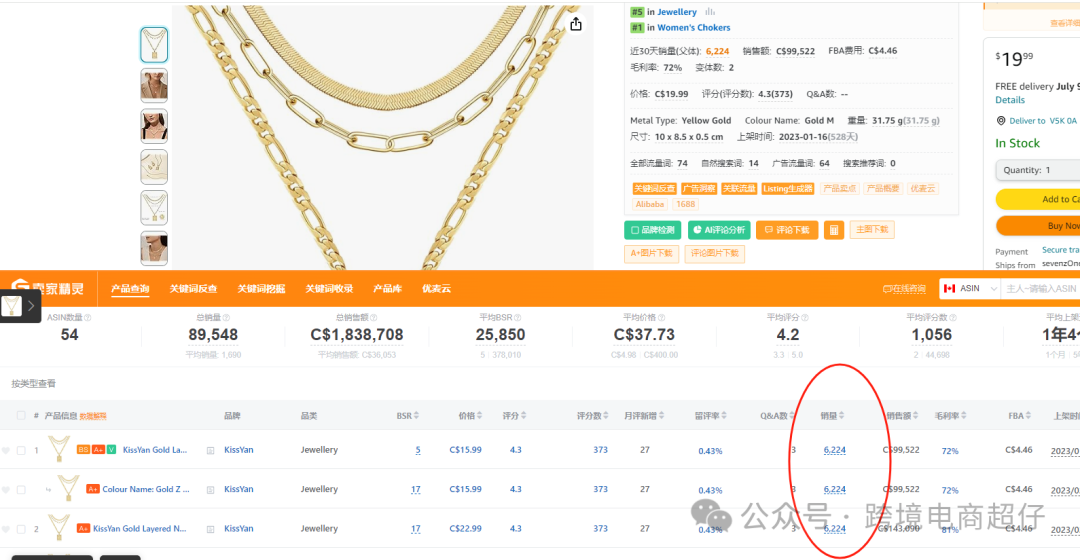Viewport: 1080px width, 560px height.
Task: Click the 品牌检测 green button
Action: click(x=652, y=230)
